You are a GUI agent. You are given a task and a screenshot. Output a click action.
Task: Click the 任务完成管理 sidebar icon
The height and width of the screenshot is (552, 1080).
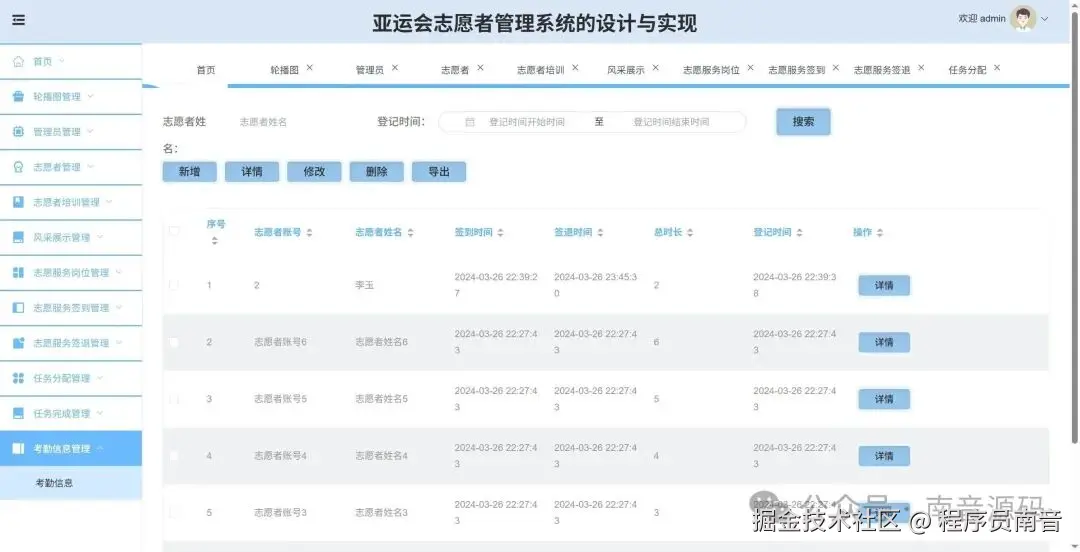click(x=19, y=413)
